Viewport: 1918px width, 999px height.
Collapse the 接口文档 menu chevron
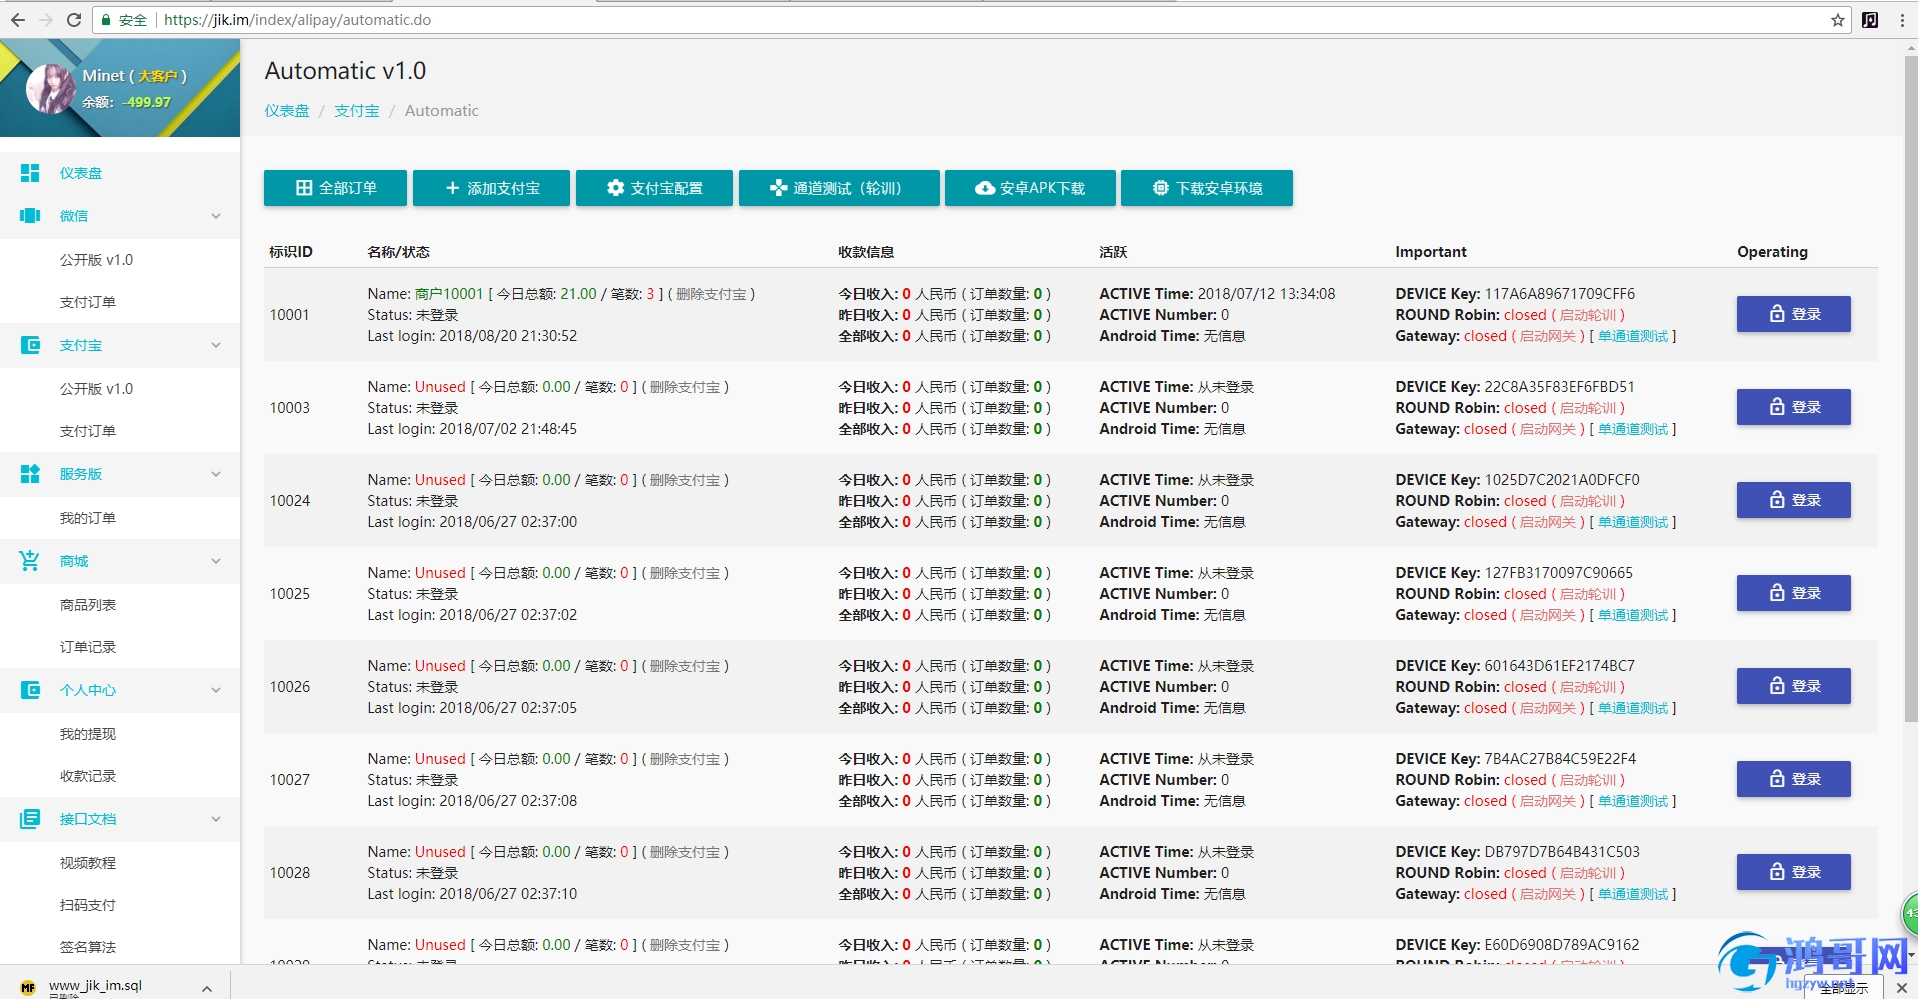point(216,819)
